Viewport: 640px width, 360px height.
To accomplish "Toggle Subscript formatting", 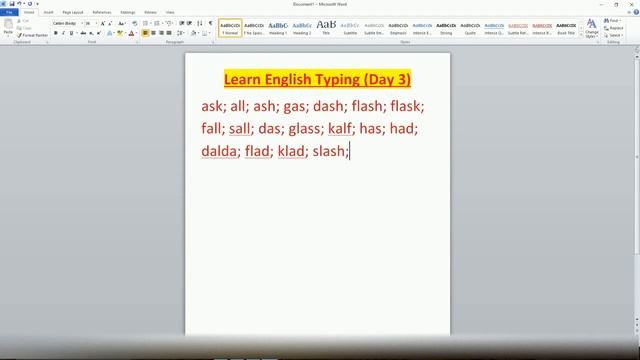I will pyautogui.click(x=91, y=33).
